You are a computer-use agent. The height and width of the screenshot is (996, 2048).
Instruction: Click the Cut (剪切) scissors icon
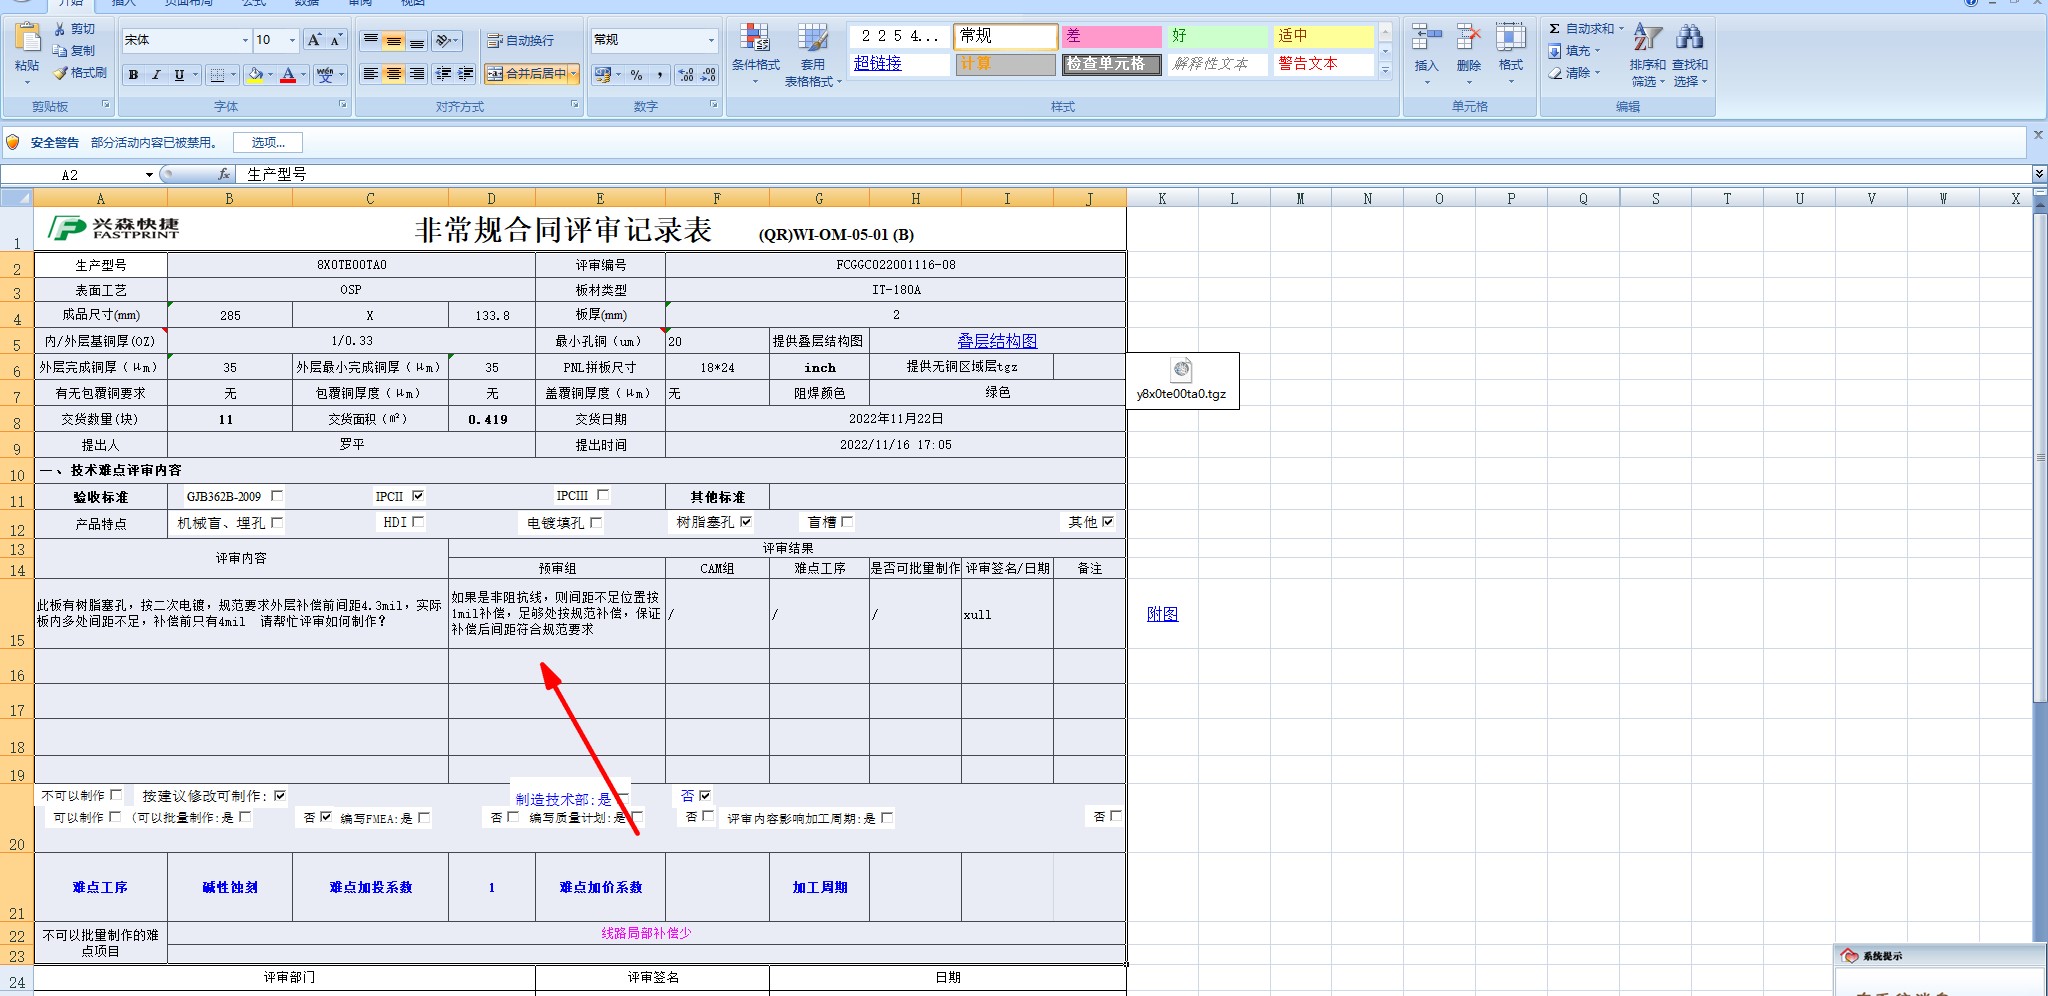coord(60,29)
